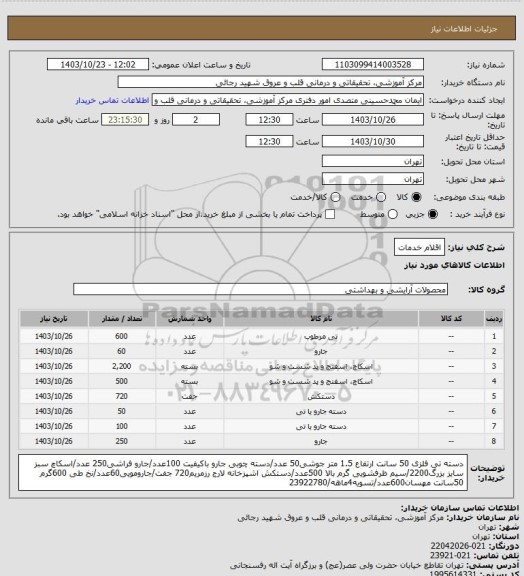Click the buyer notes description text box
The width and height of the screenshot is (524, 576).
pyautogui.click(x=243, y=472)
